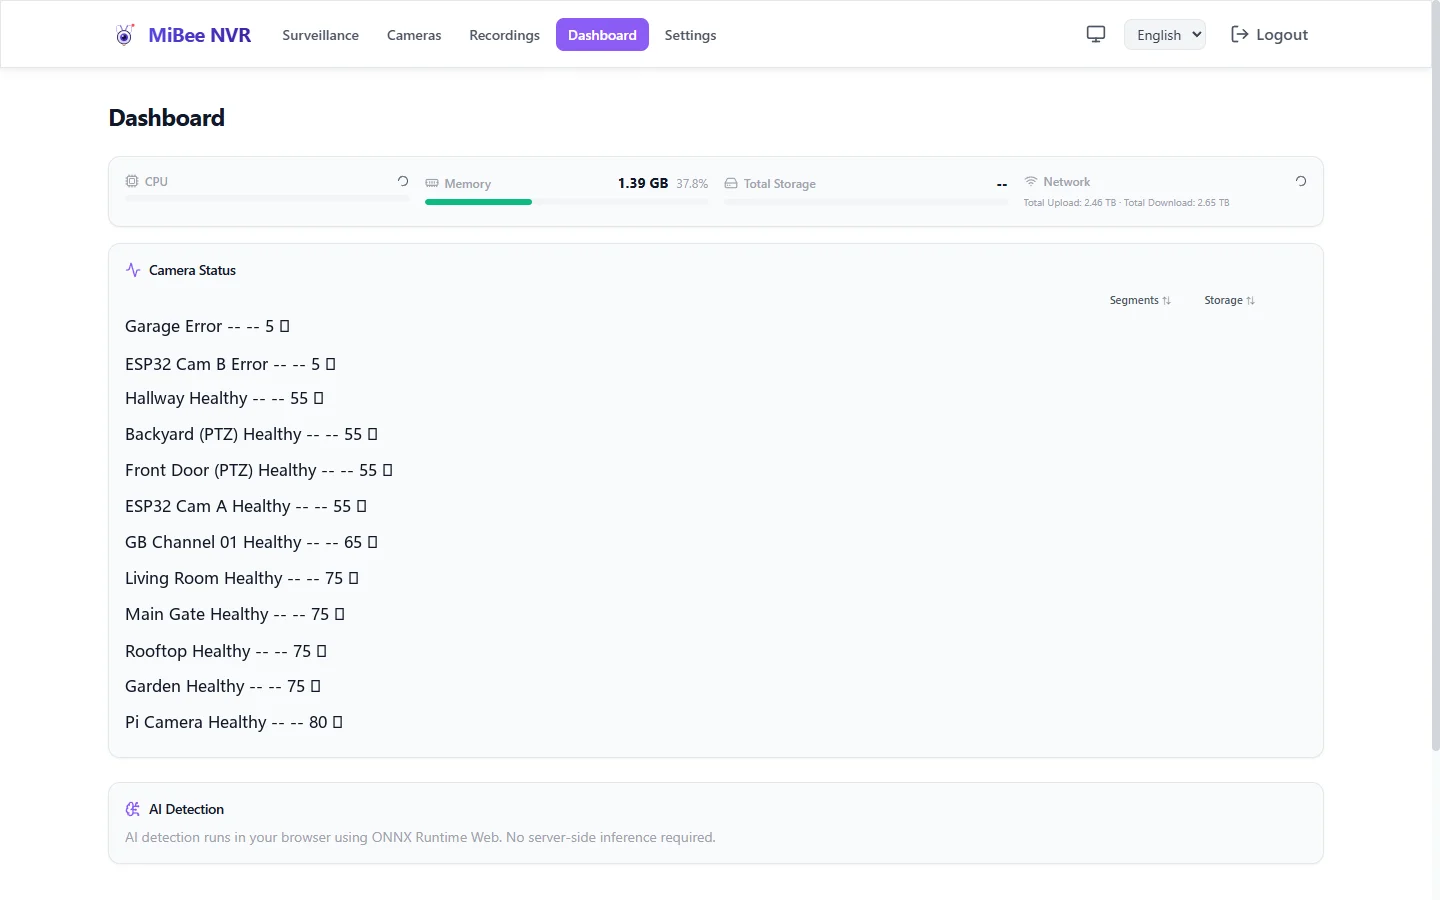Viewport: 1440px width, 900px height.
Task: Click the Total Storage progress bar
Action: [x=866, y=202]
